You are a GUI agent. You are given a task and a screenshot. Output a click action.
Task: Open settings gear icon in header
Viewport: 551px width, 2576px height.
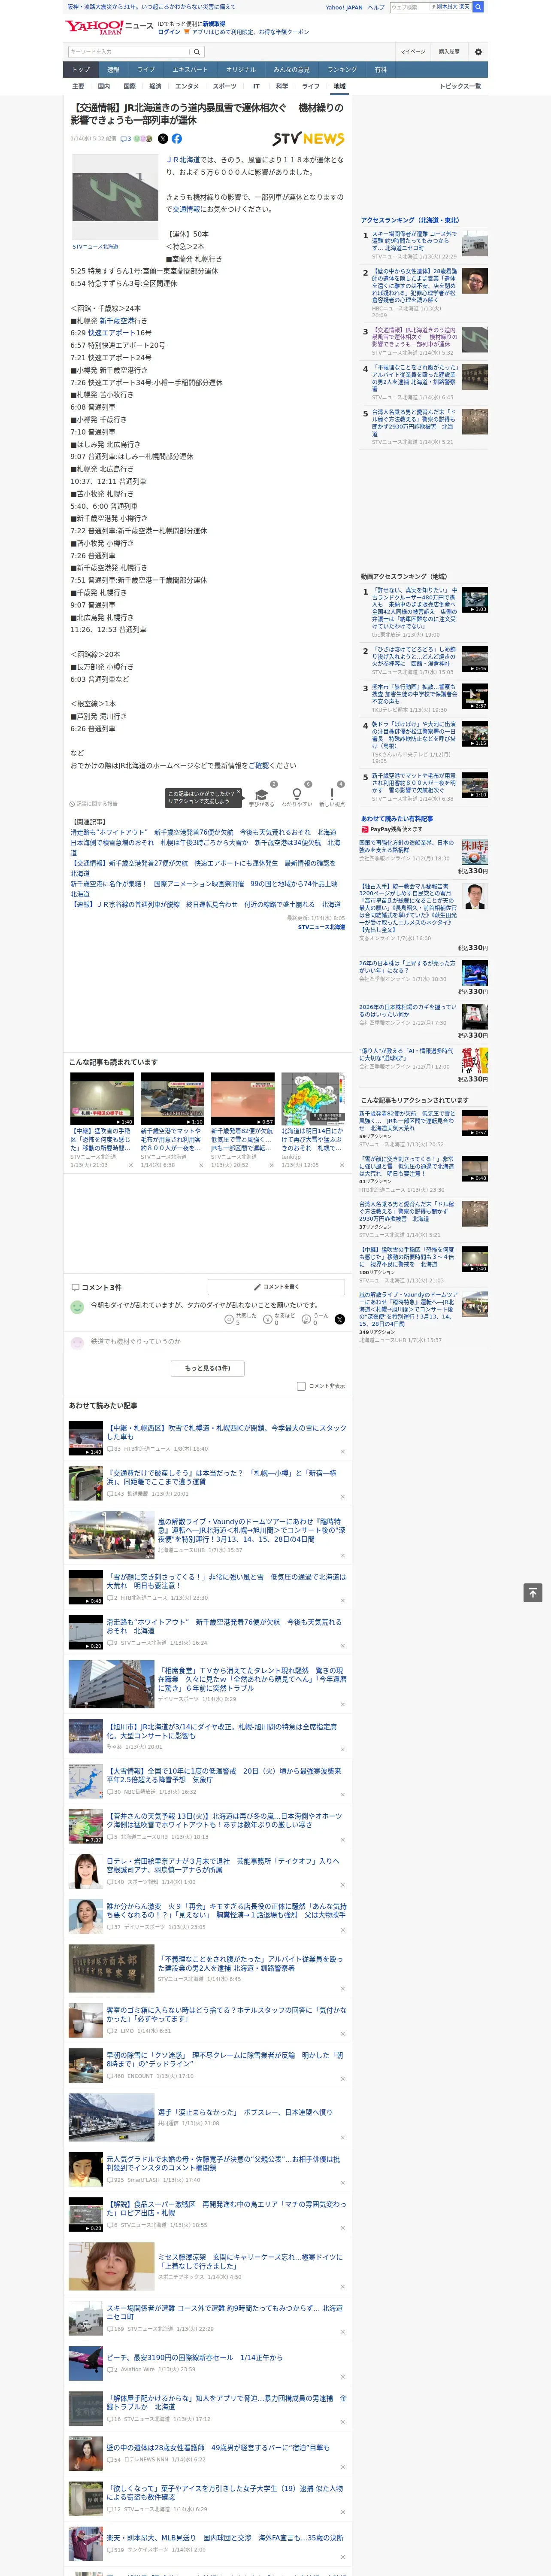[x=478, y=52]
